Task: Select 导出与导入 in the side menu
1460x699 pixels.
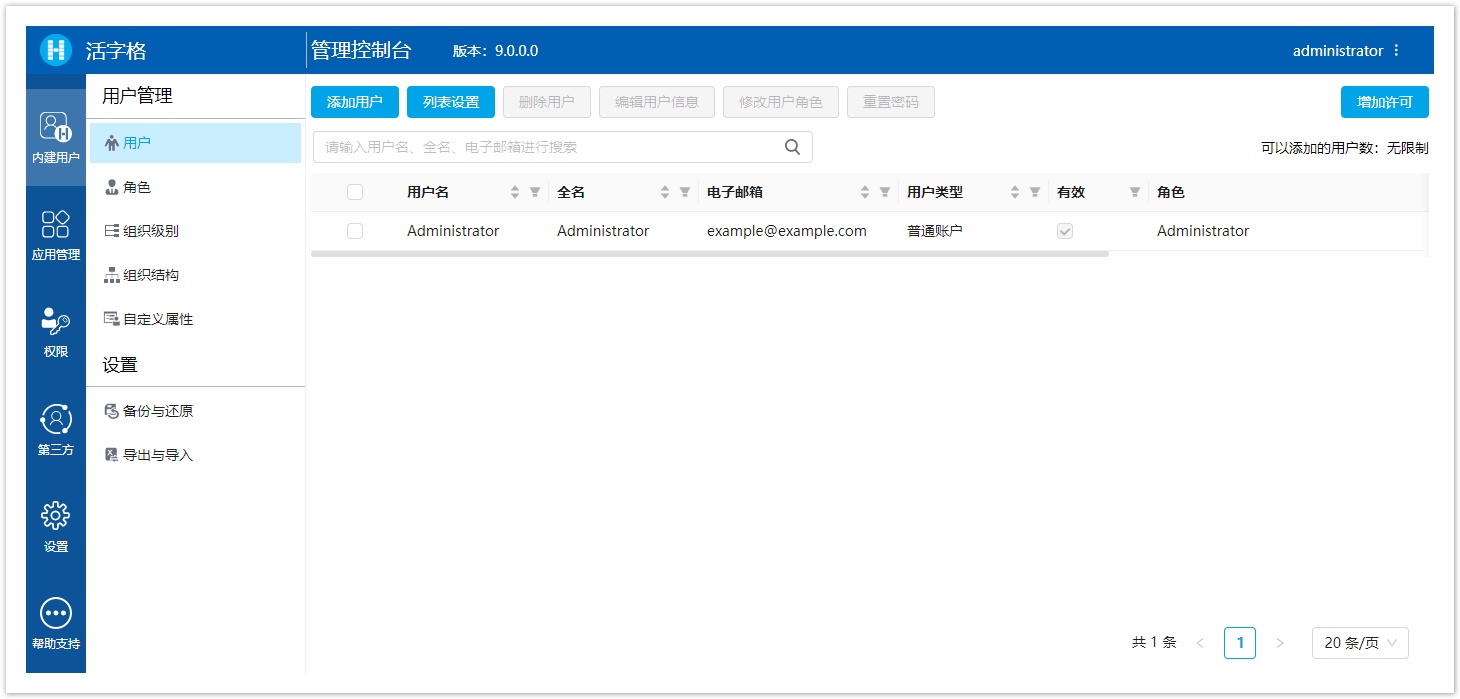Action: tap(195, 455)
